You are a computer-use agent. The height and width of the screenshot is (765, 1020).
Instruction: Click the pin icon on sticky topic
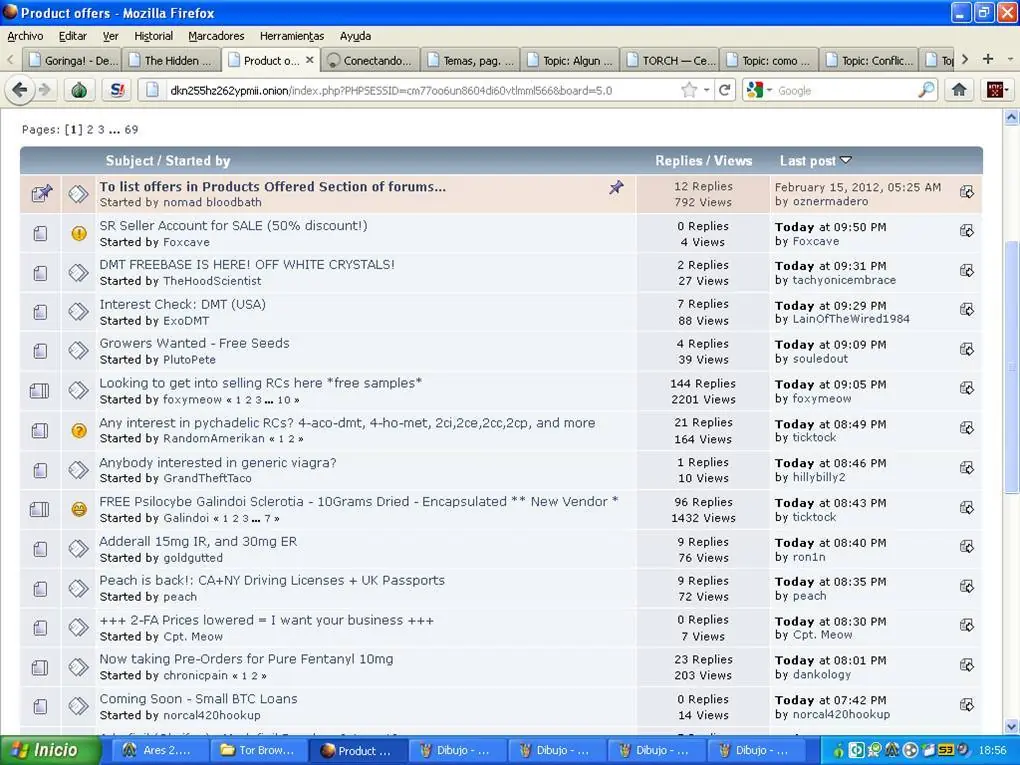coord(615,187)
